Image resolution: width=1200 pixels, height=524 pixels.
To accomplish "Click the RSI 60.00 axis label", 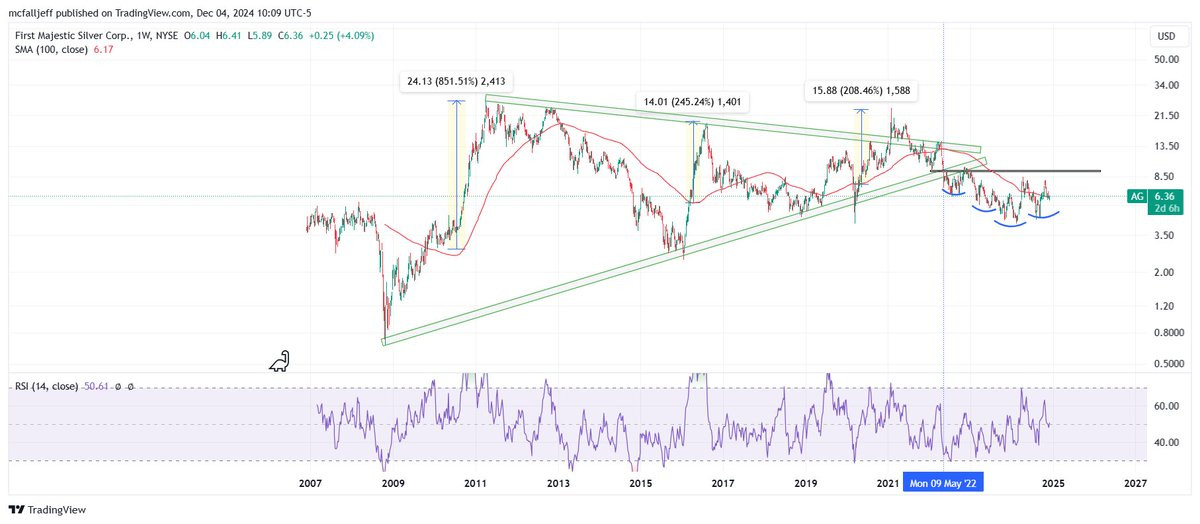I will click(x=1166, y=406).
